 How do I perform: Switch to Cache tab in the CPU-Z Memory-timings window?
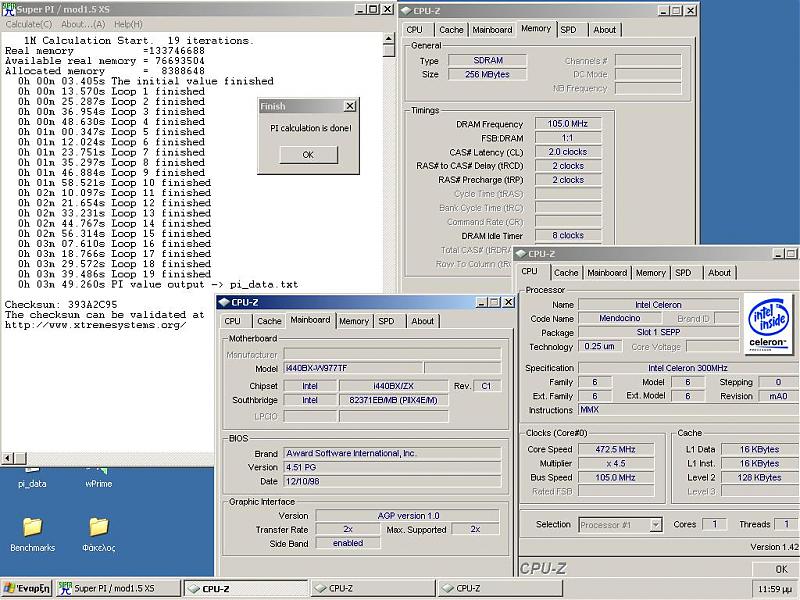(451, 30)
